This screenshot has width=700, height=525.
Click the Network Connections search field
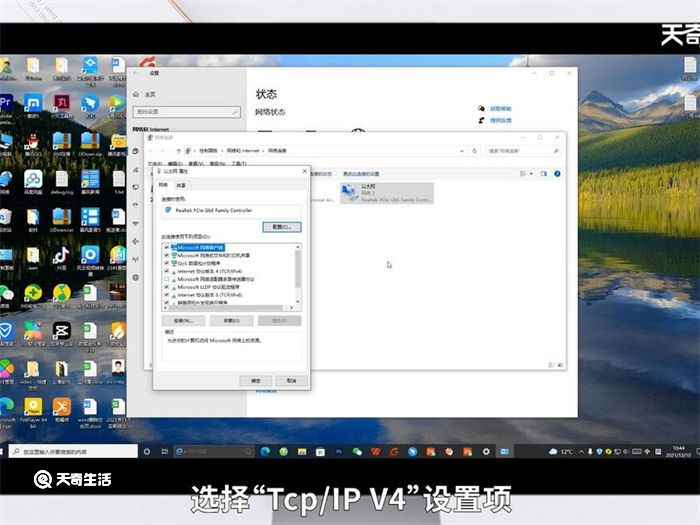click(x=523, y=151)
